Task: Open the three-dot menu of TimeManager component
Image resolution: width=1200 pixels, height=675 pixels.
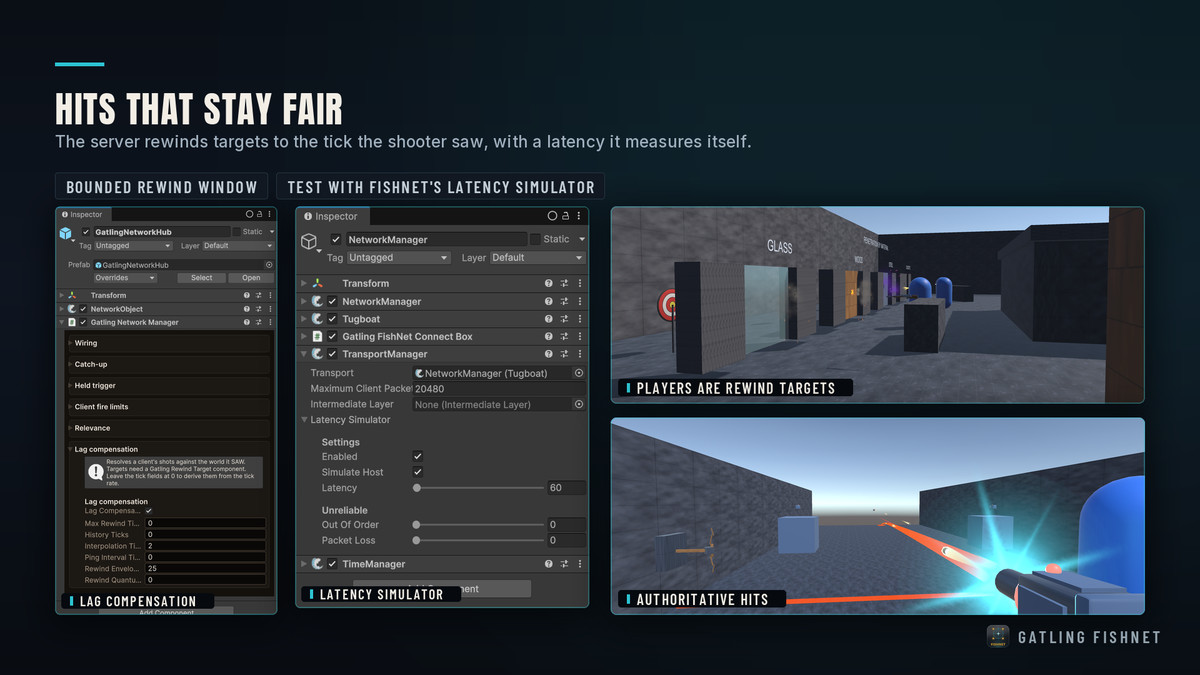Action: pos(579,564)
